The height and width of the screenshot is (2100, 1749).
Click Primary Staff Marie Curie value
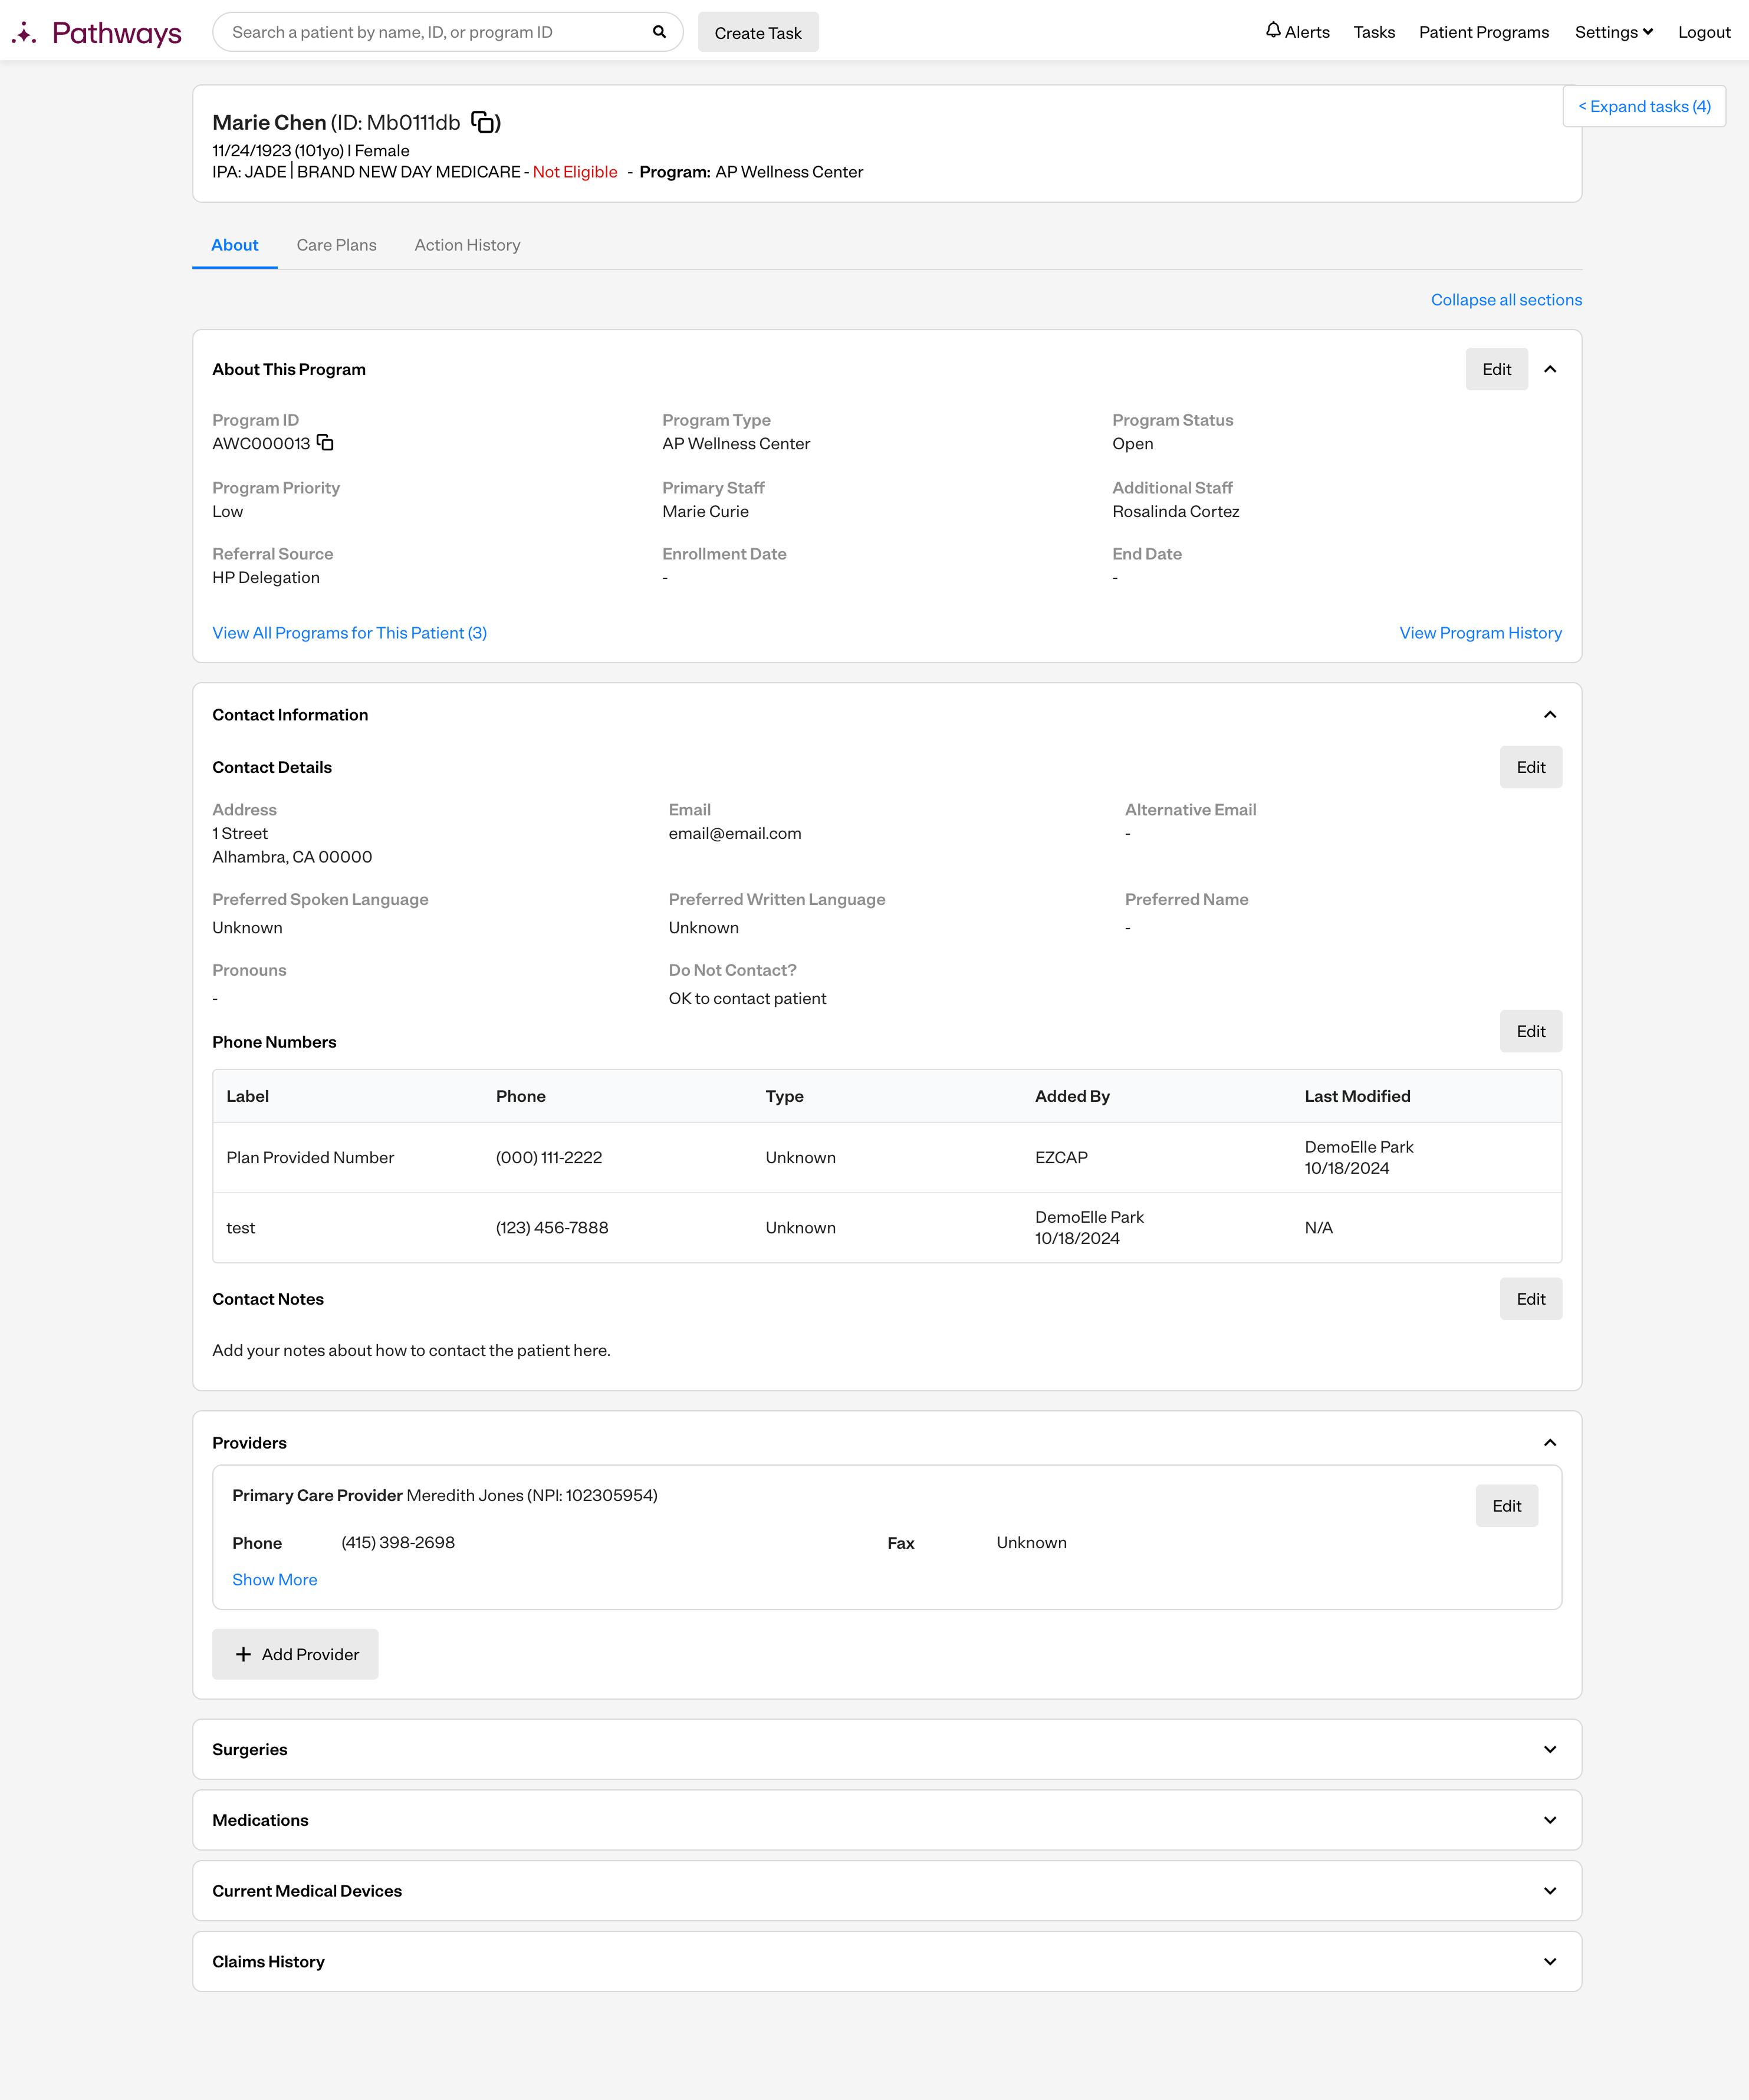(705, 511)
